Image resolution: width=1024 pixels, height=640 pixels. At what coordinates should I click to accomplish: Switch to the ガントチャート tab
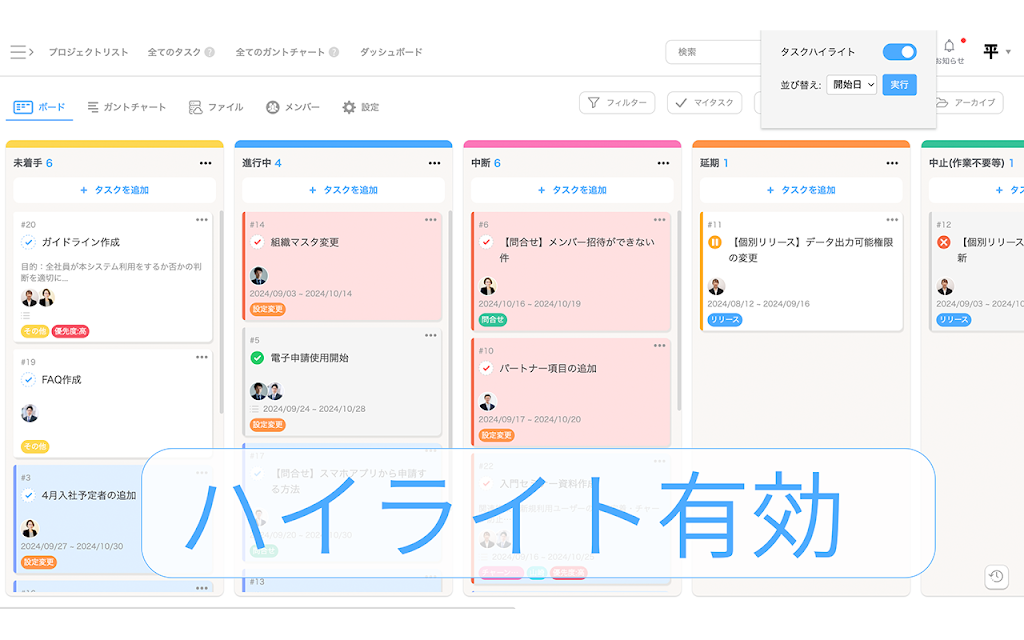pos(127,107)
